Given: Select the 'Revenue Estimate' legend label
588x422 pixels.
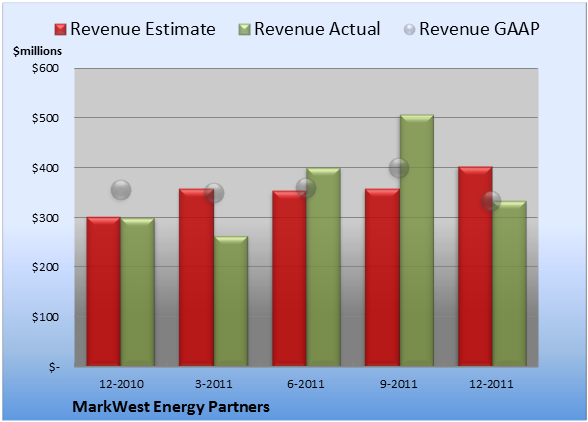Looking at the screenshot, I should [143, 29].
